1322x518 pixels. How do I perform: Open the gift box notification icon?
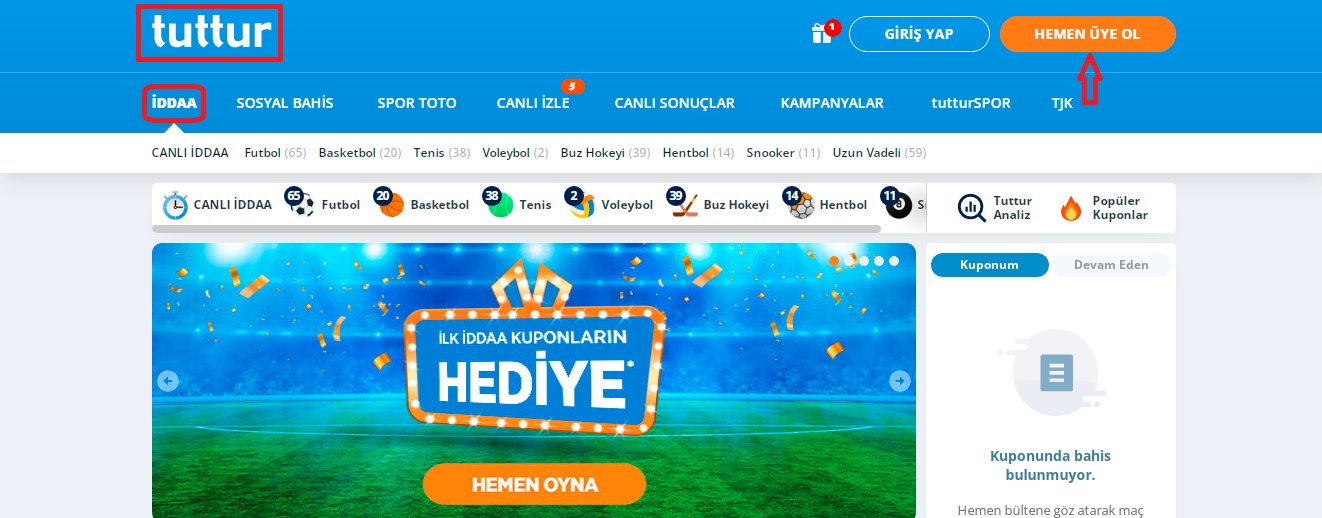[822, 33]
